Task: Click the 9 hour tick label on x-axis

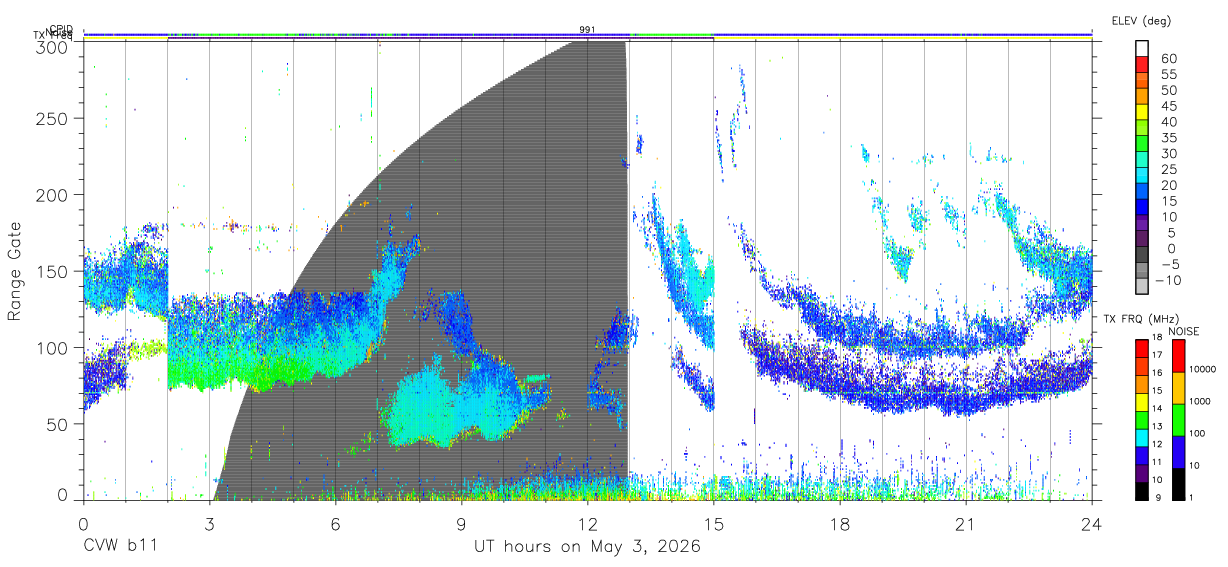Action: point(461,524)
